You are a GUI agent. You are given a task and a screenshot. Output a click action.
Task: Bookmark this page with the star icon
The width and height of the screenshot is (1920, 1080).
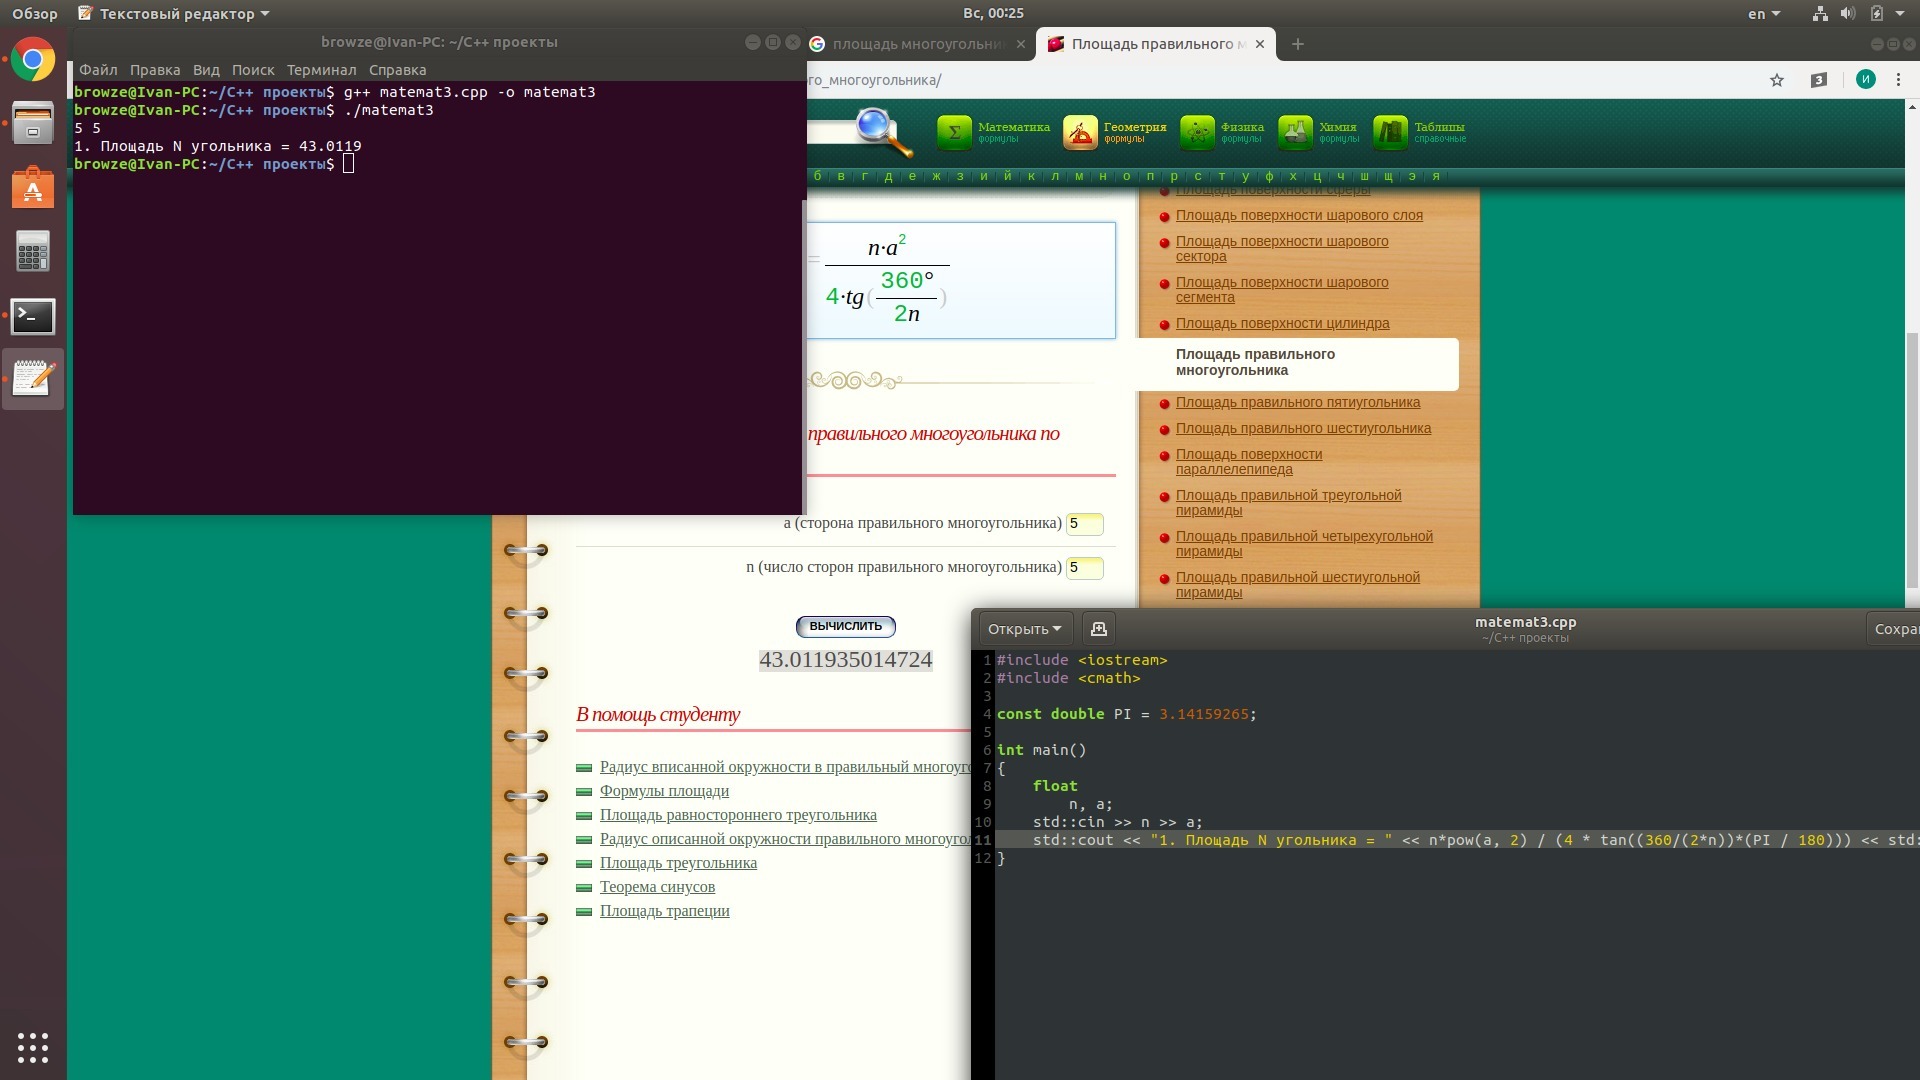(1777, 80)
